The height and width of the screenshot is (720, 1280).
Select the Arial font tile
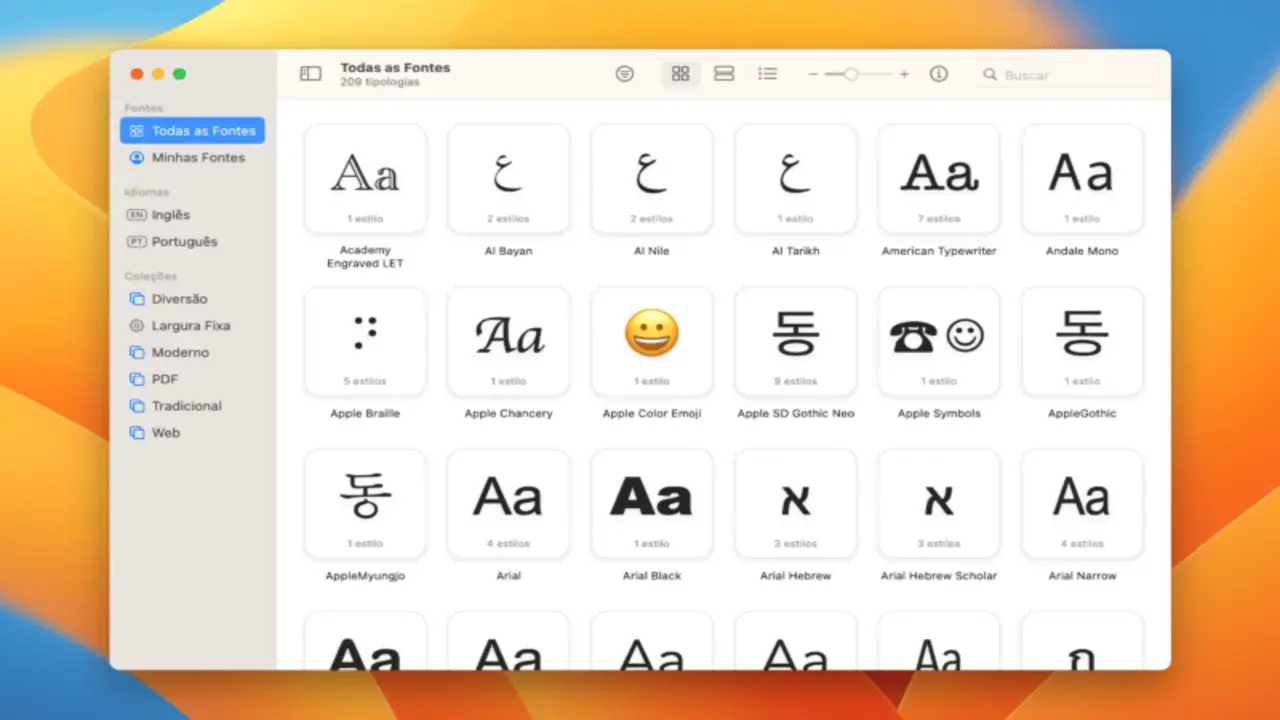point(508,504)
